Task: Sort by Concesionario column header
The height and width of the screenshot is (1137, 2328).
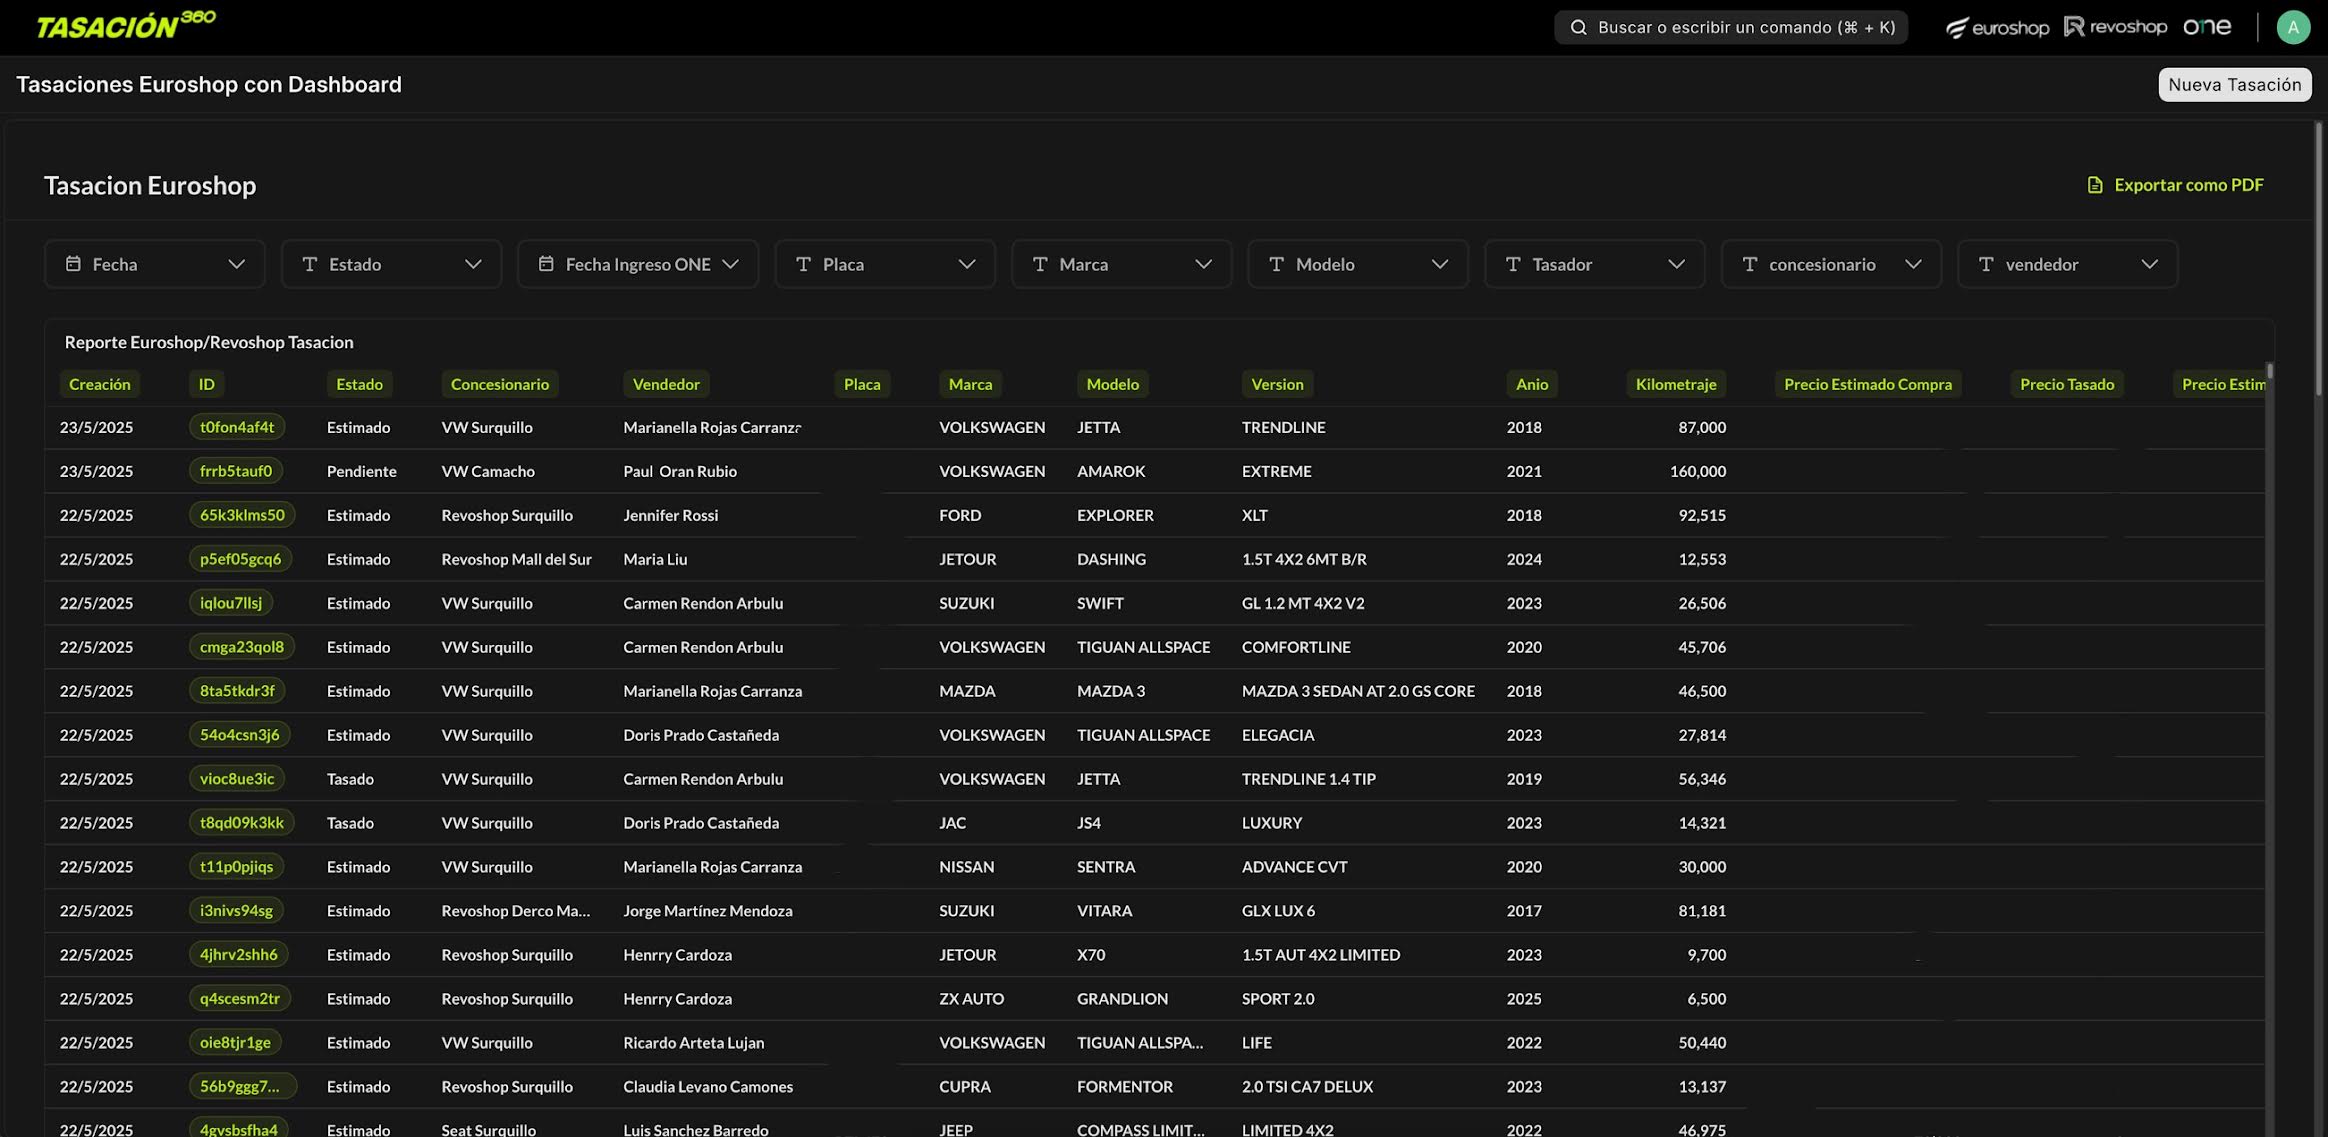Action: point(499,384)
